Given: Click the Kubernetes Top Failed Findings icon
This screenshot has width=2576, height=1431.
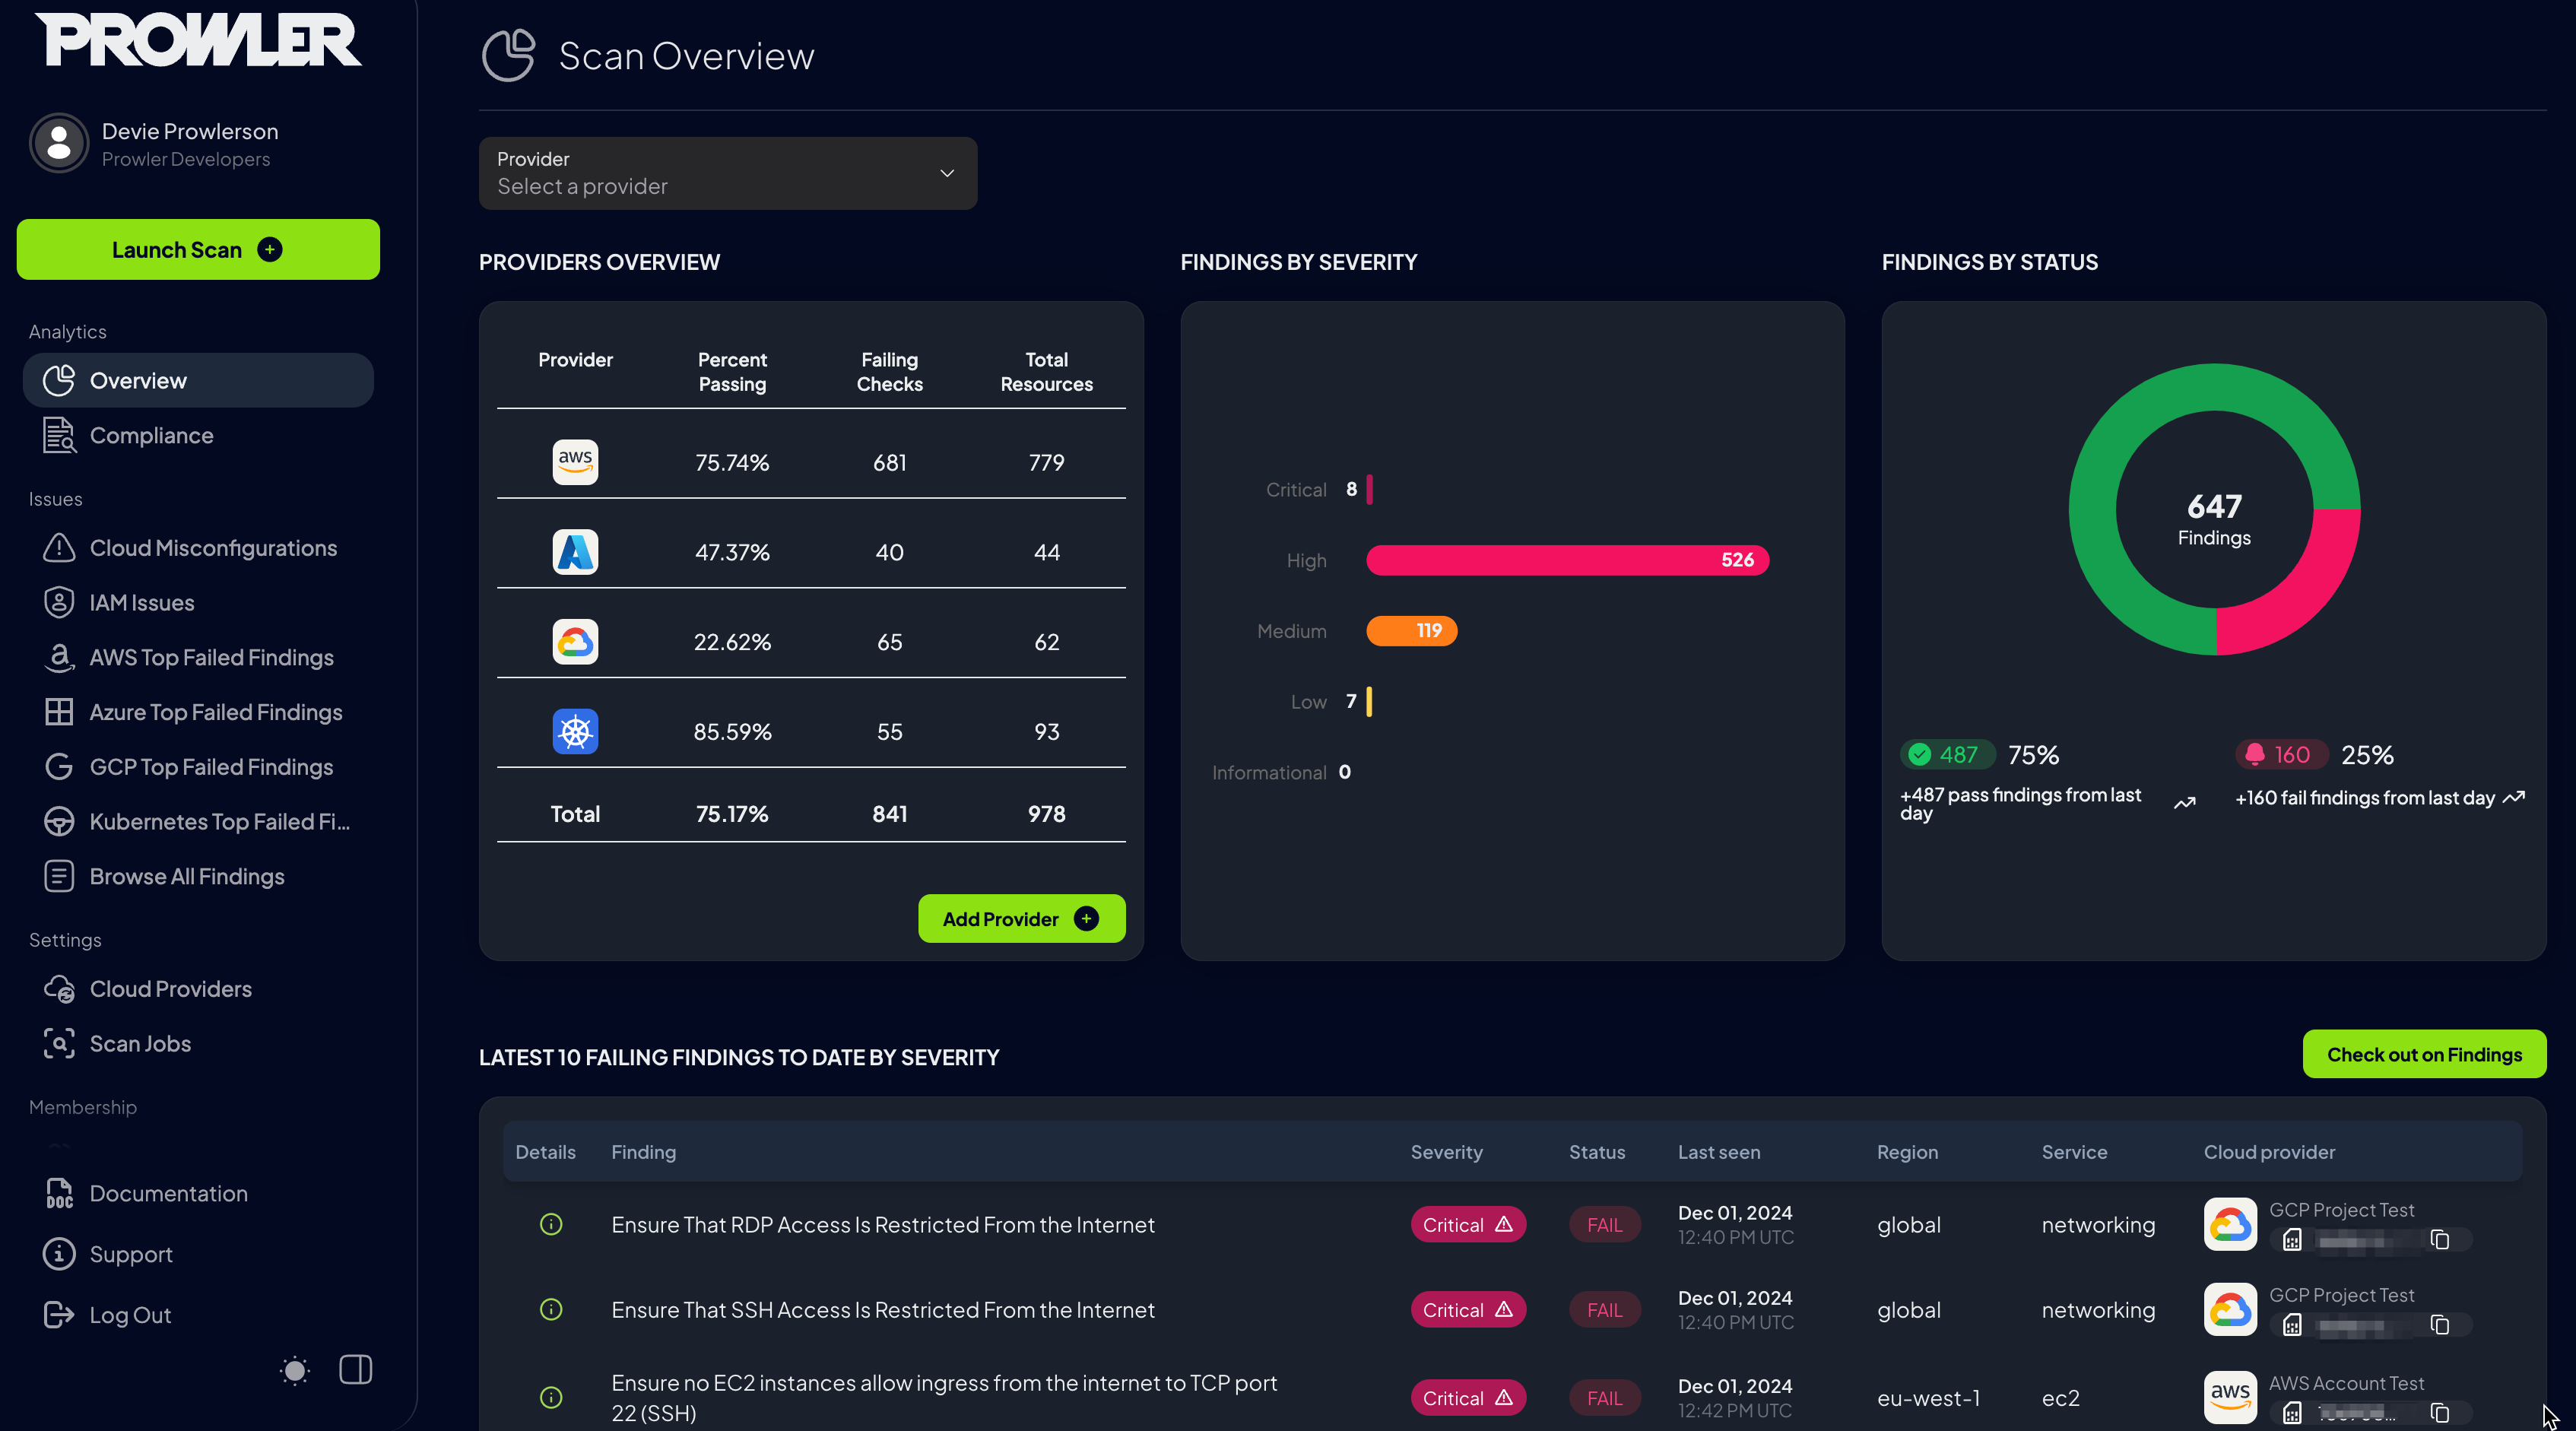Looking at the screenshot, I should pyautogui.click(x=58, y=821).
